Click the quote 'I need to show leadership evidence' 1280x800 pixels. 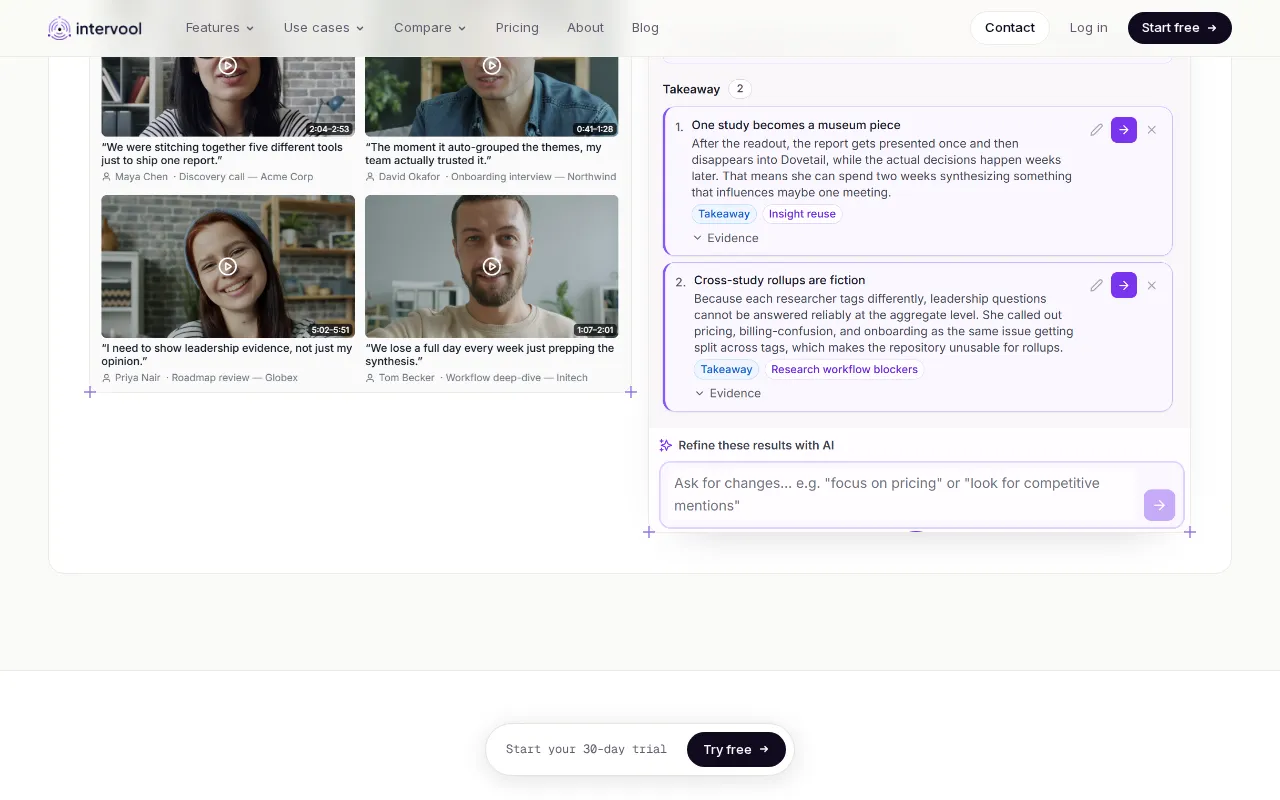point(227,355)
